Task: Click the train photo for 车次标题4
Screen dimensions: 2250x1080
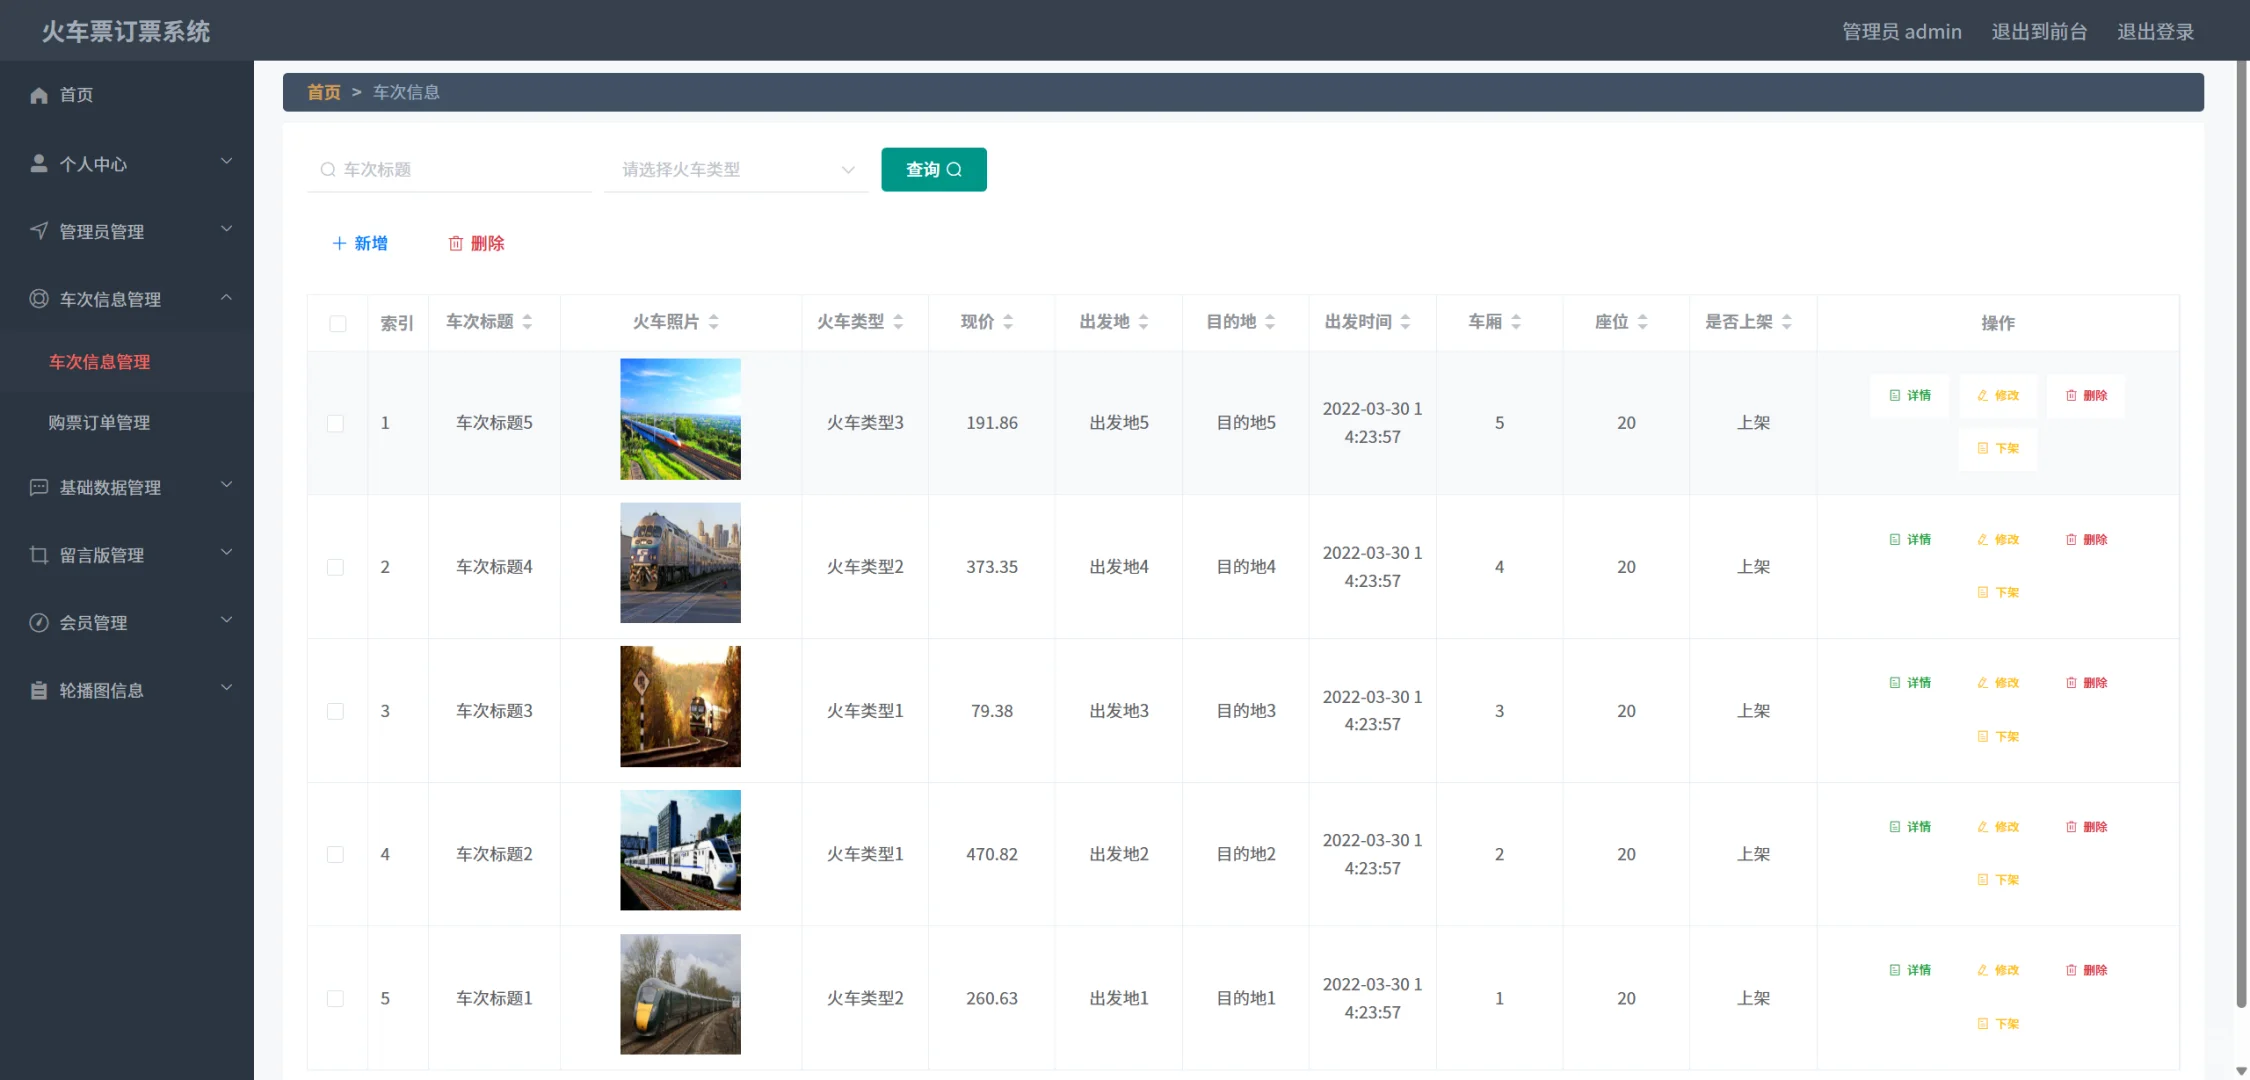Action: [x=680, y=563]
